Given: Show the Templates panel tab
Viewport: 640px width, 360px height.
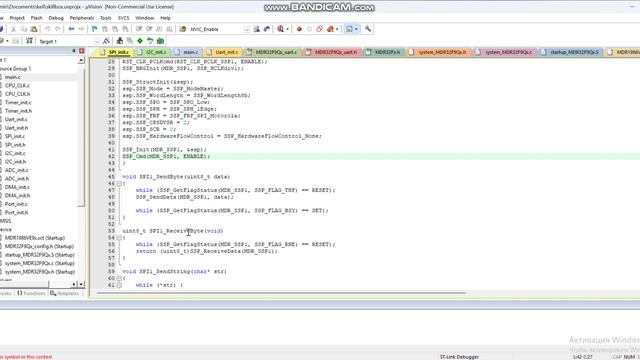Looking at the screenshot, I should point(64,293).
